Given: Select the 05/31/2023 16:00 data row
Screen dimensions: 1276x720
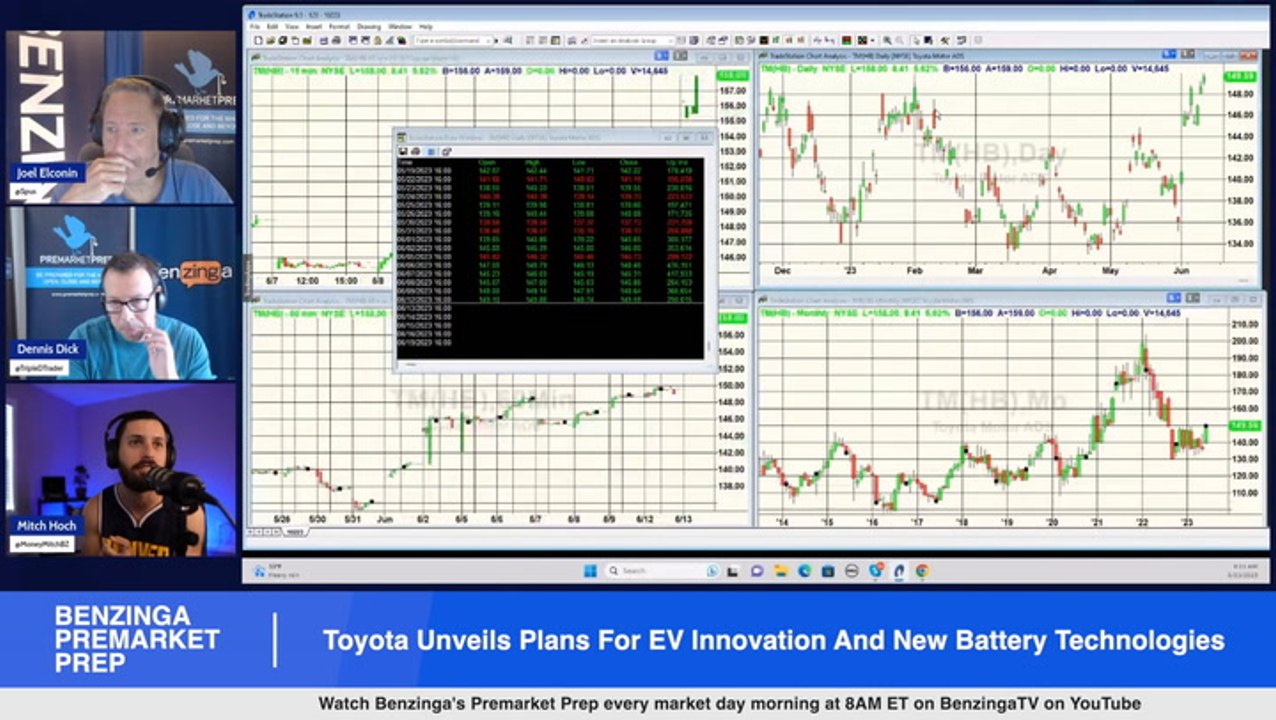Looking at the screenshot, I should pyautogui.click(x=550, y=230).
